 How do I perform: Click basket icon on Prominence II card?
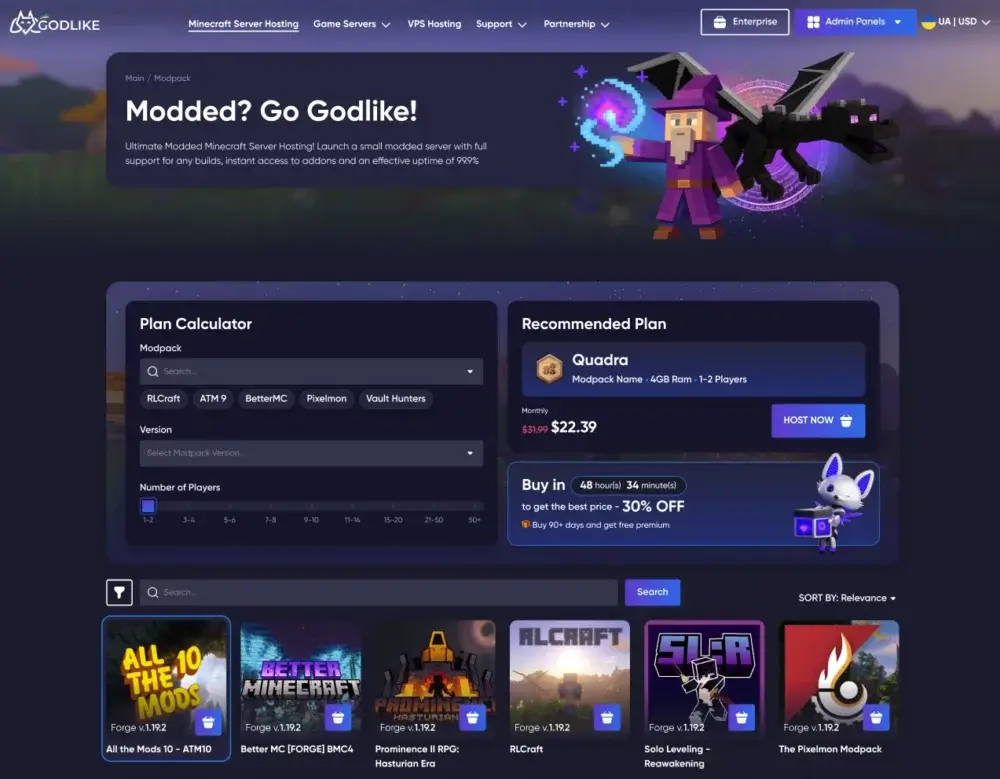coord(473,718)
